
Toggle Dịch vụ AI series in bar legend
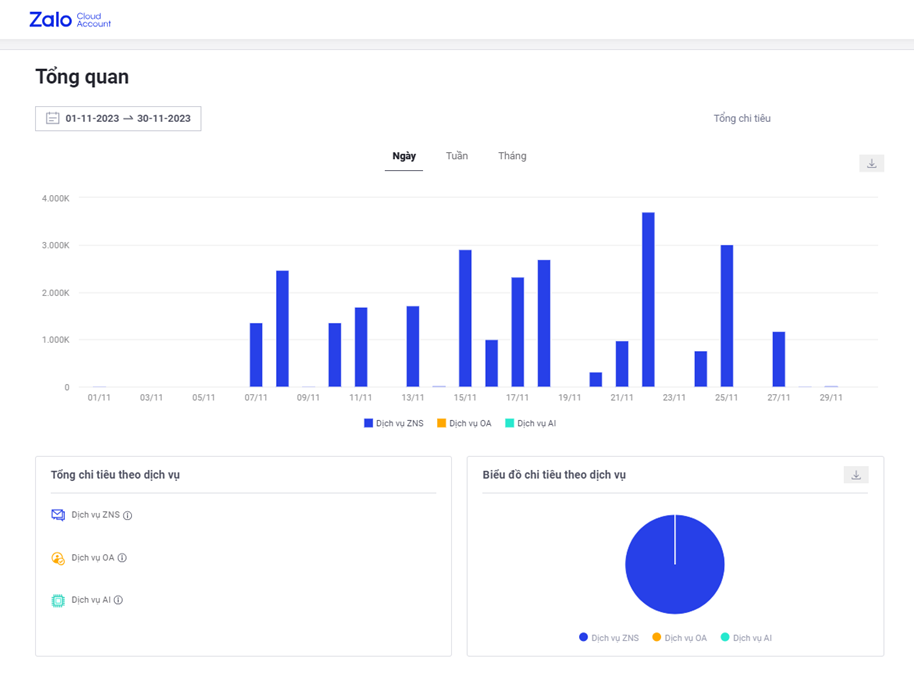pyautogui.click(x=530, y=423)
